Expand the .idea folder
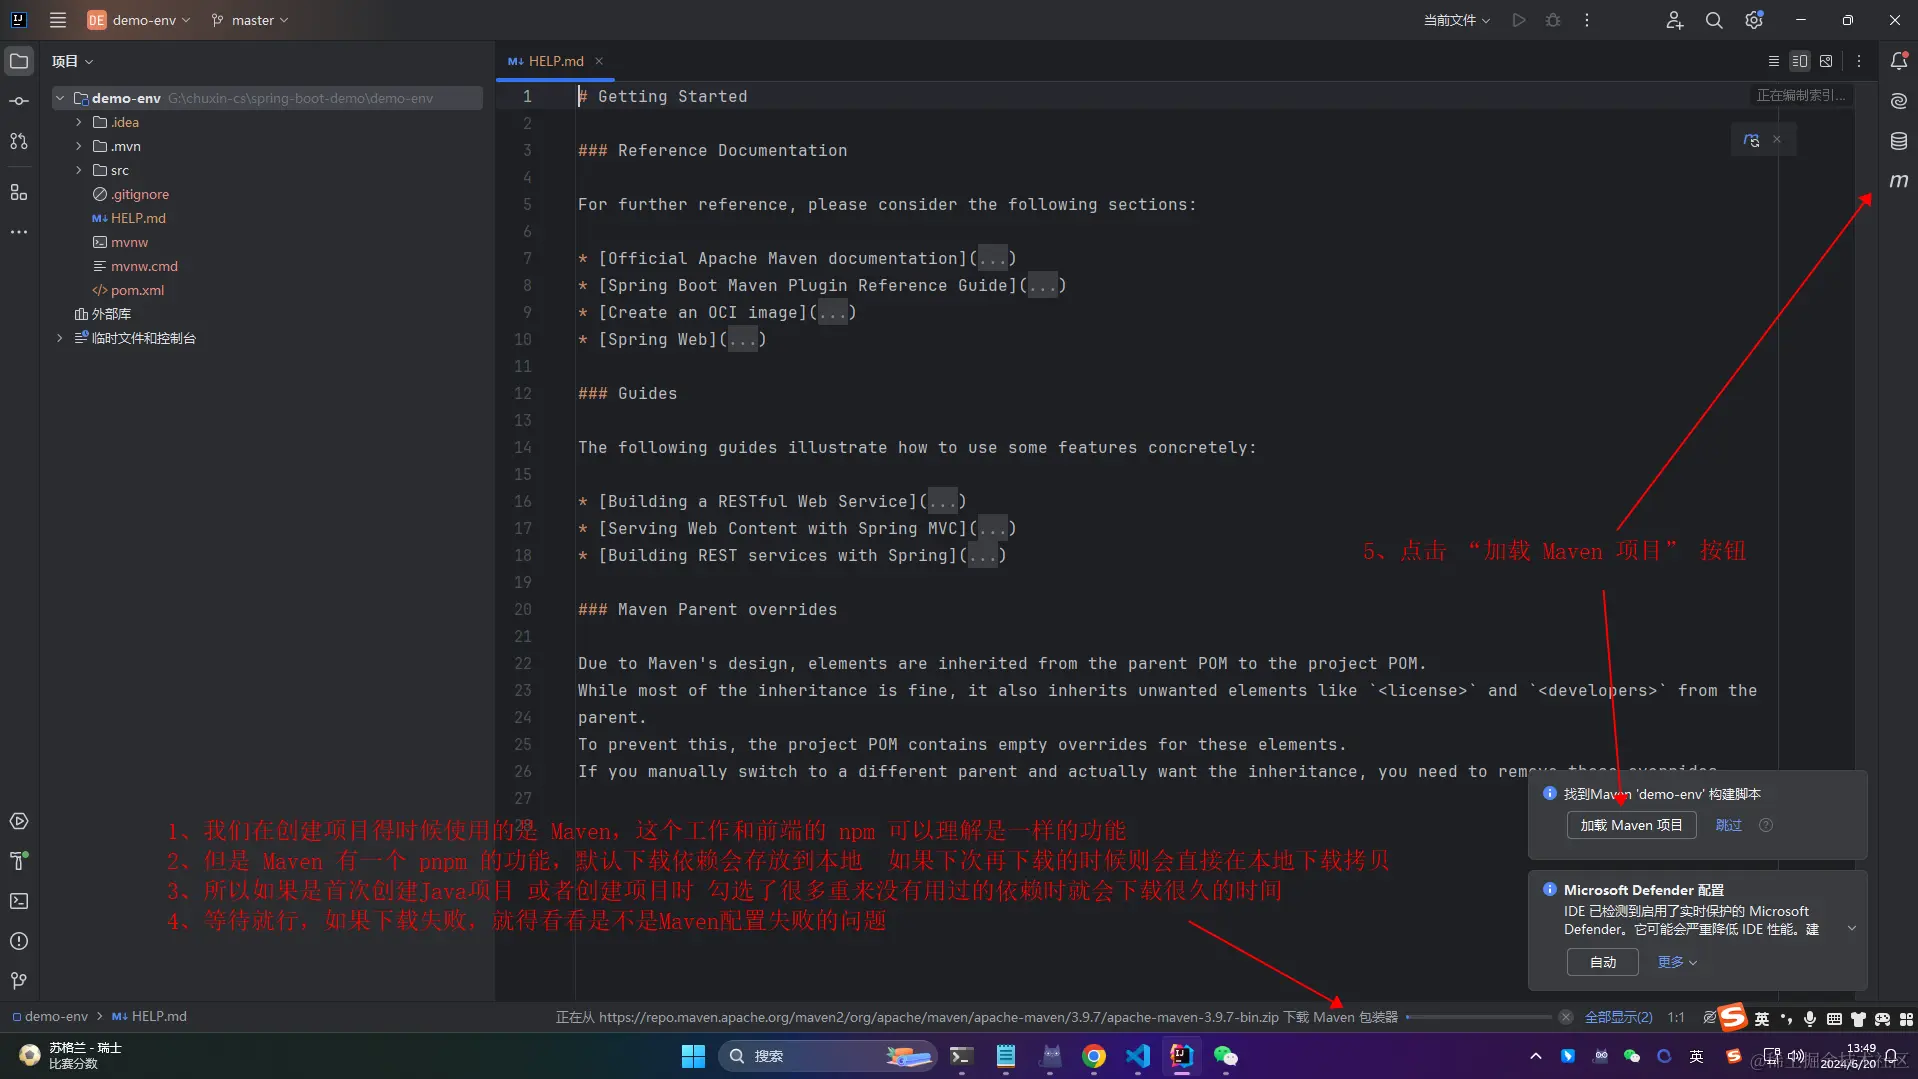This screenshot has height=1079, width=1918. (79, 122)
